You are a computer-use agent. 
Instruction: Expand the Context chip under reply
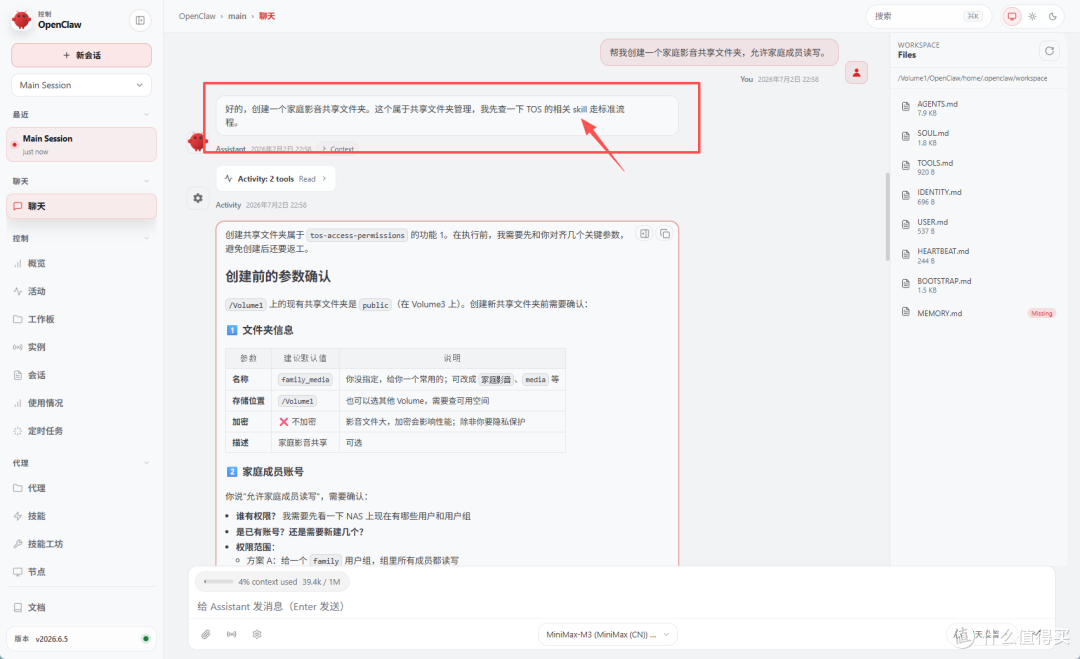coord(338,149)
